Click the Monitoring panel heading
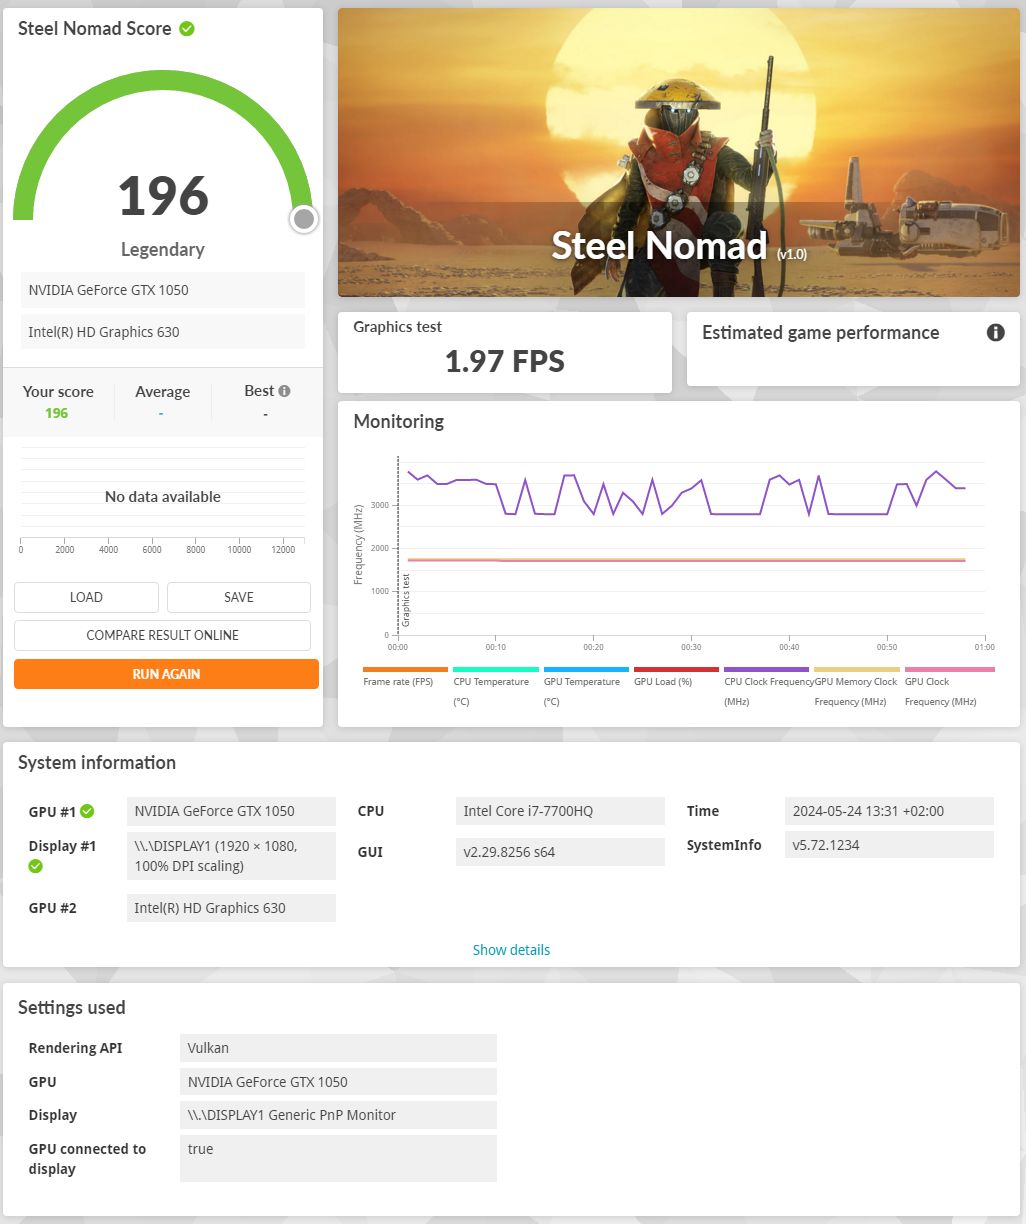 coord(399,421)
